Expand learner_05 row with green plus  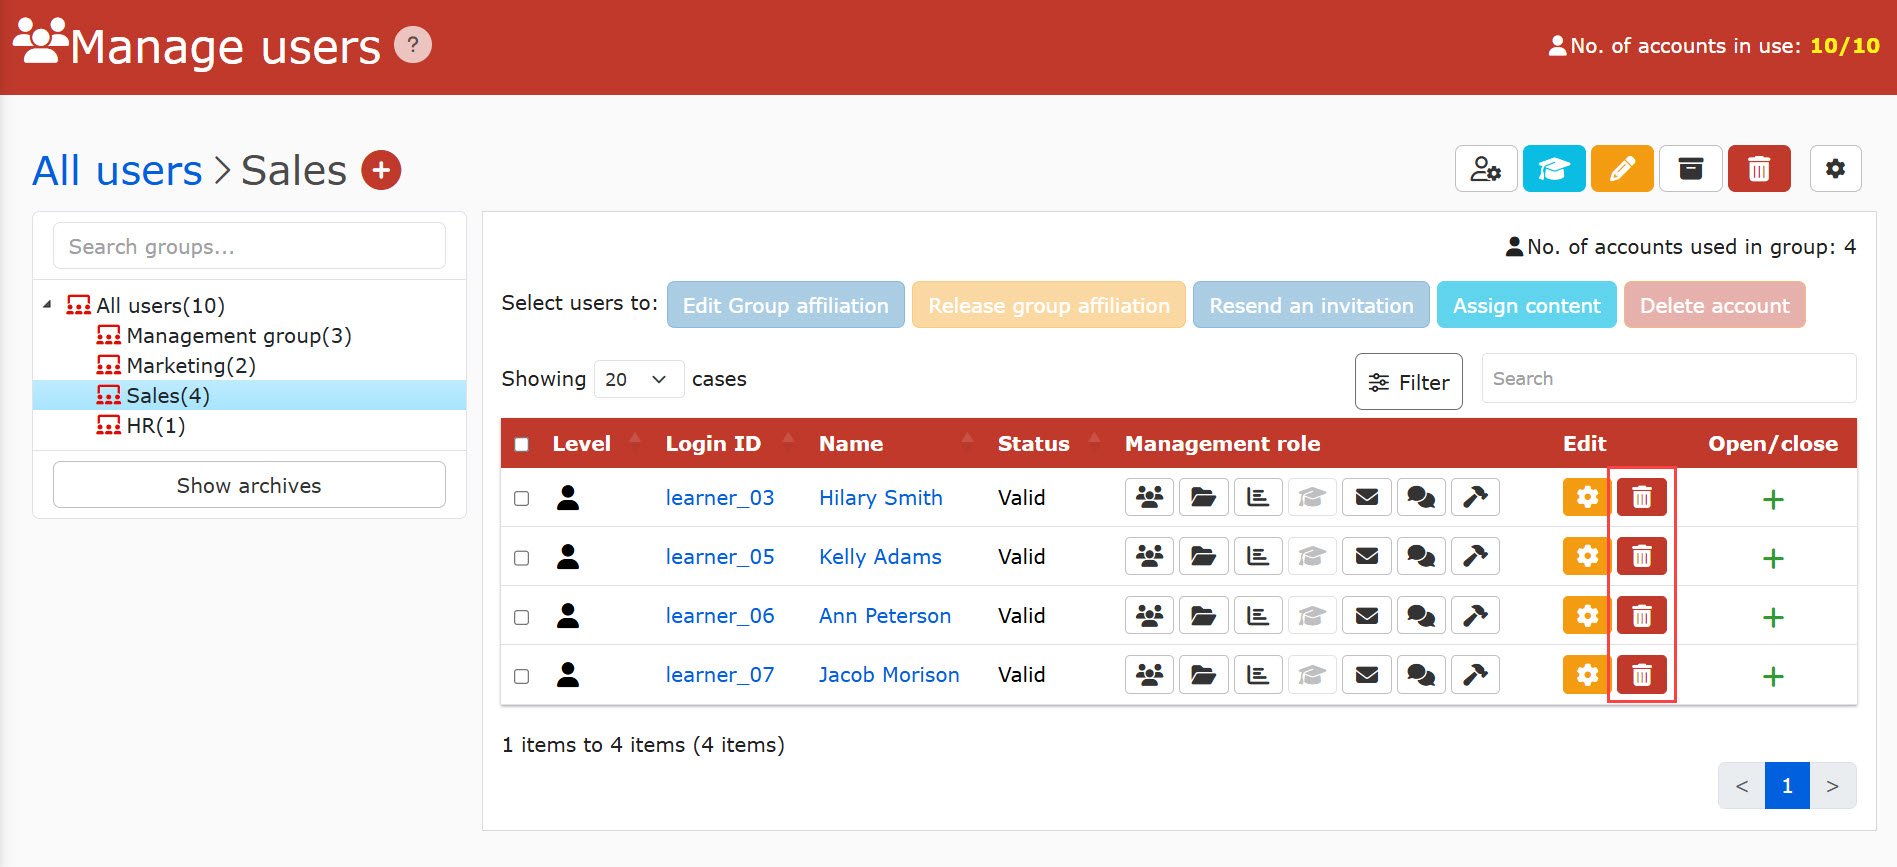(x=1773, y=558)
